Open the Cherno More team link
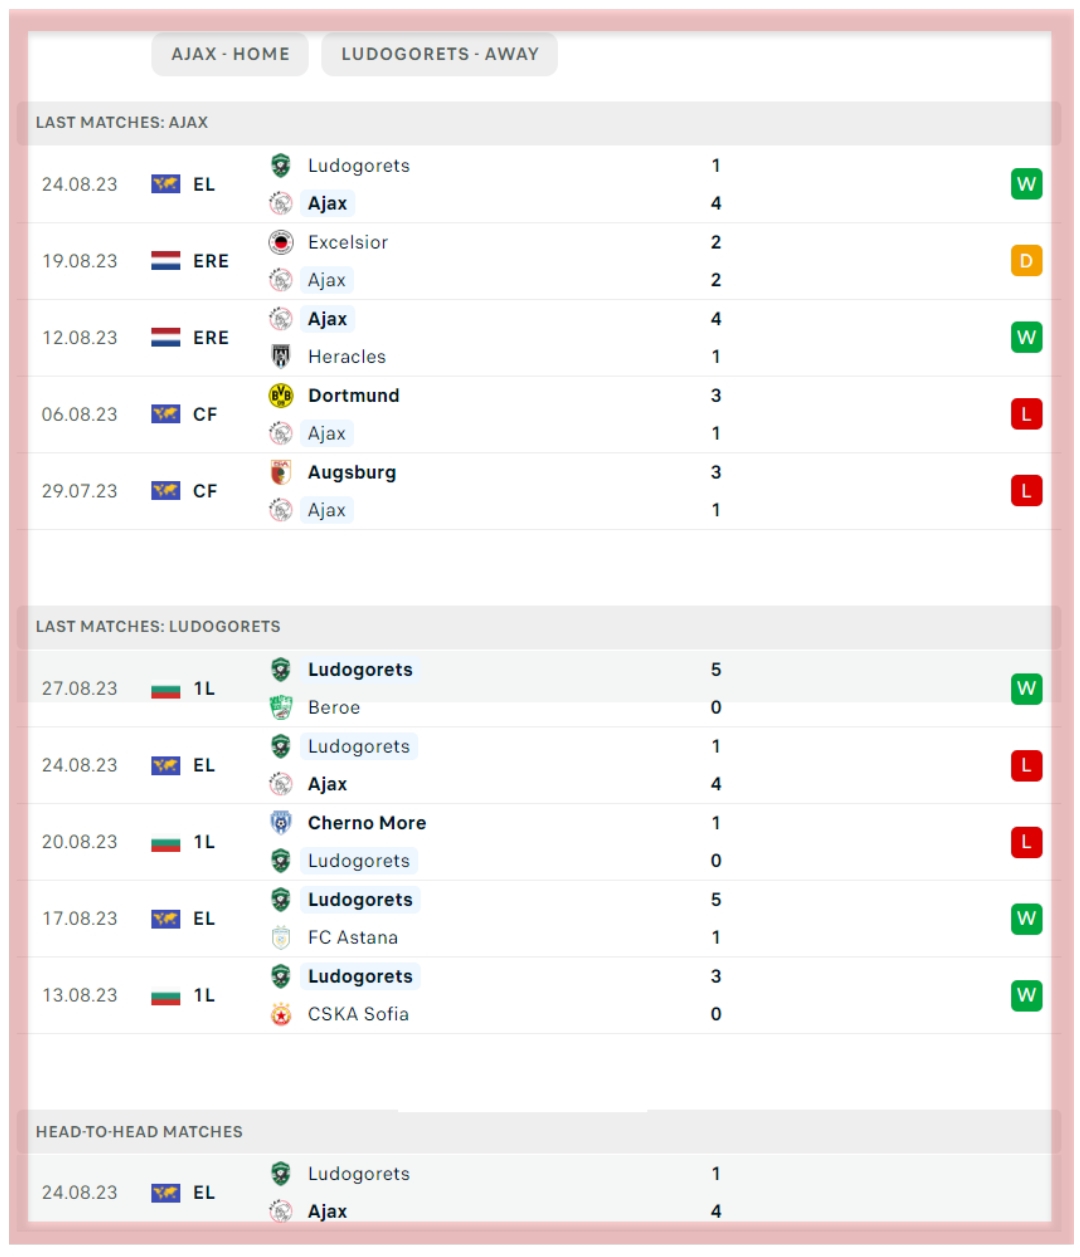Viewport: 1080px width, 1257px height. 366,823
